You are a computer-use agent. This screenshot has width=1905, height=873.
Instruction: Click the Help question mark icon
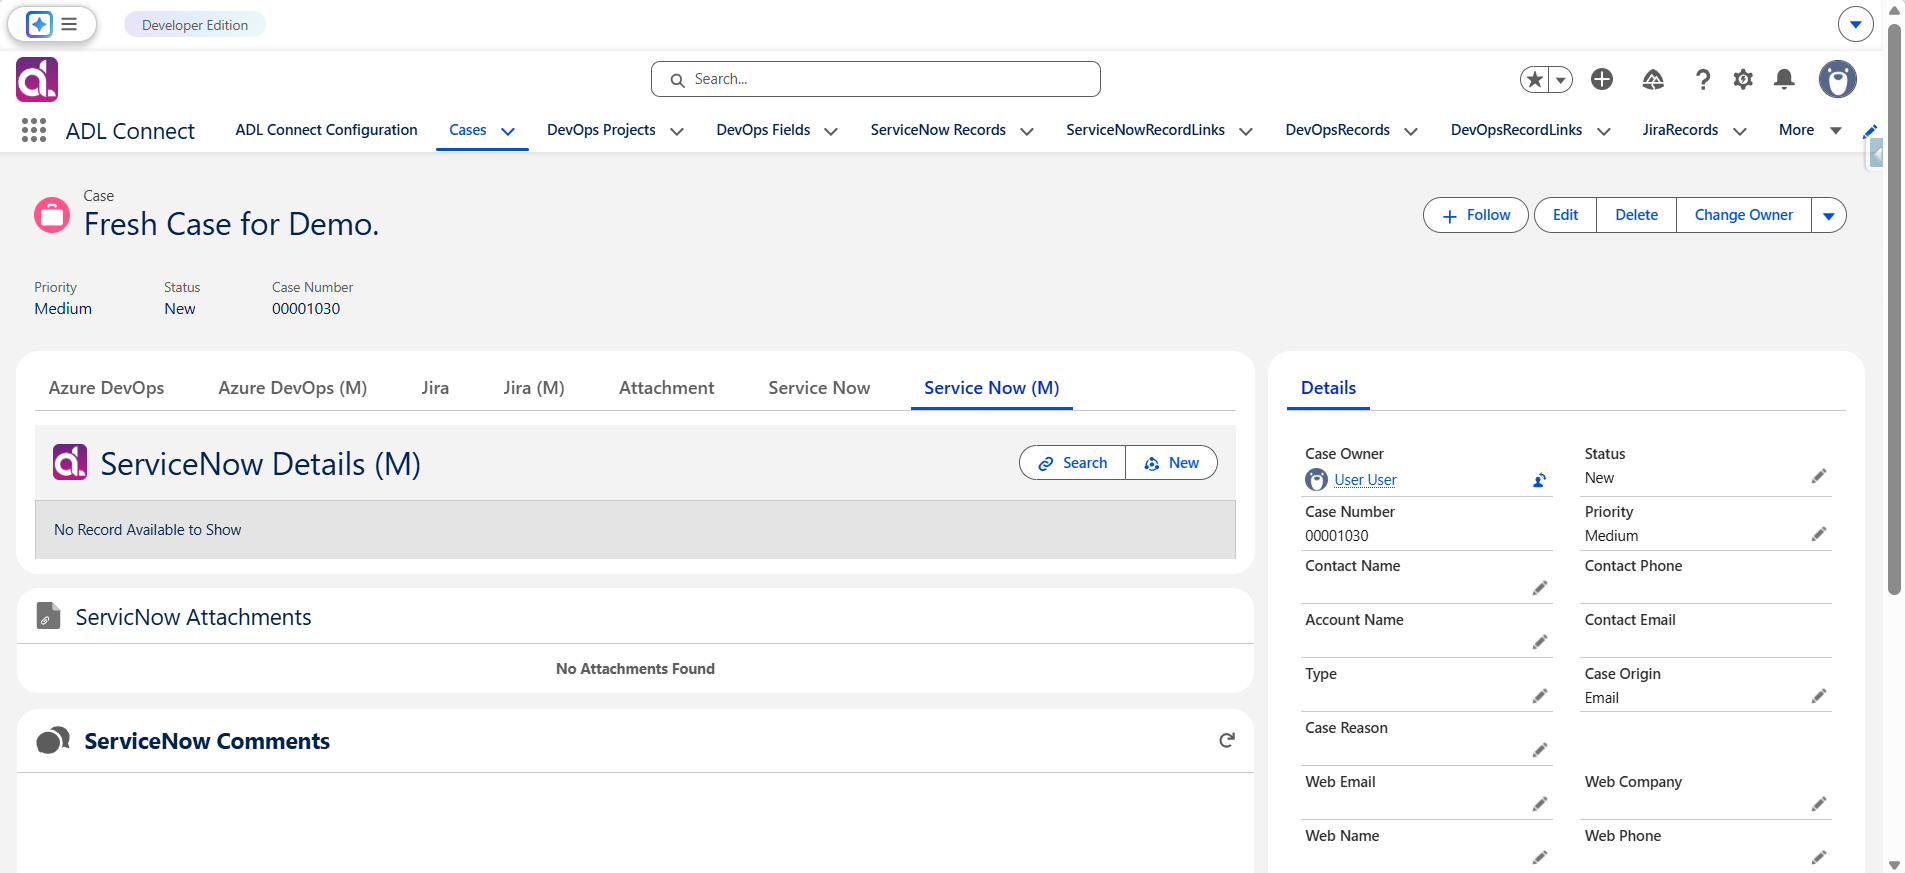[1703, 79]
